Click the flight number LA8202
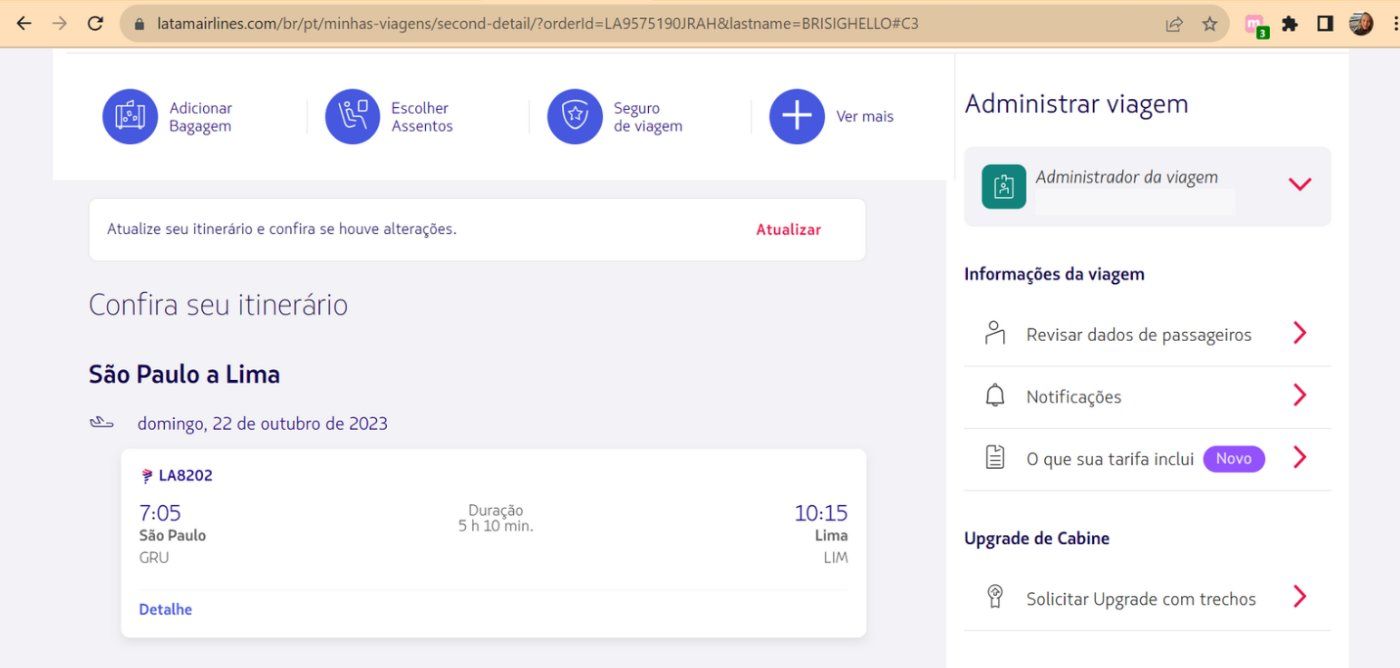The width and height of the screenshot is (1400, 668). [x=185, y=476]
